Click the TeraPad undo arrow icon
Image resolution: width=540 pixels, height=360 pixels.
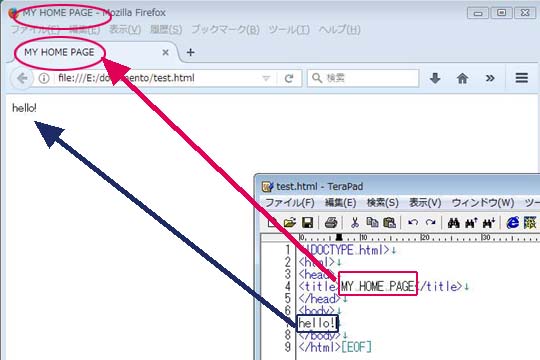coord(413,223)
